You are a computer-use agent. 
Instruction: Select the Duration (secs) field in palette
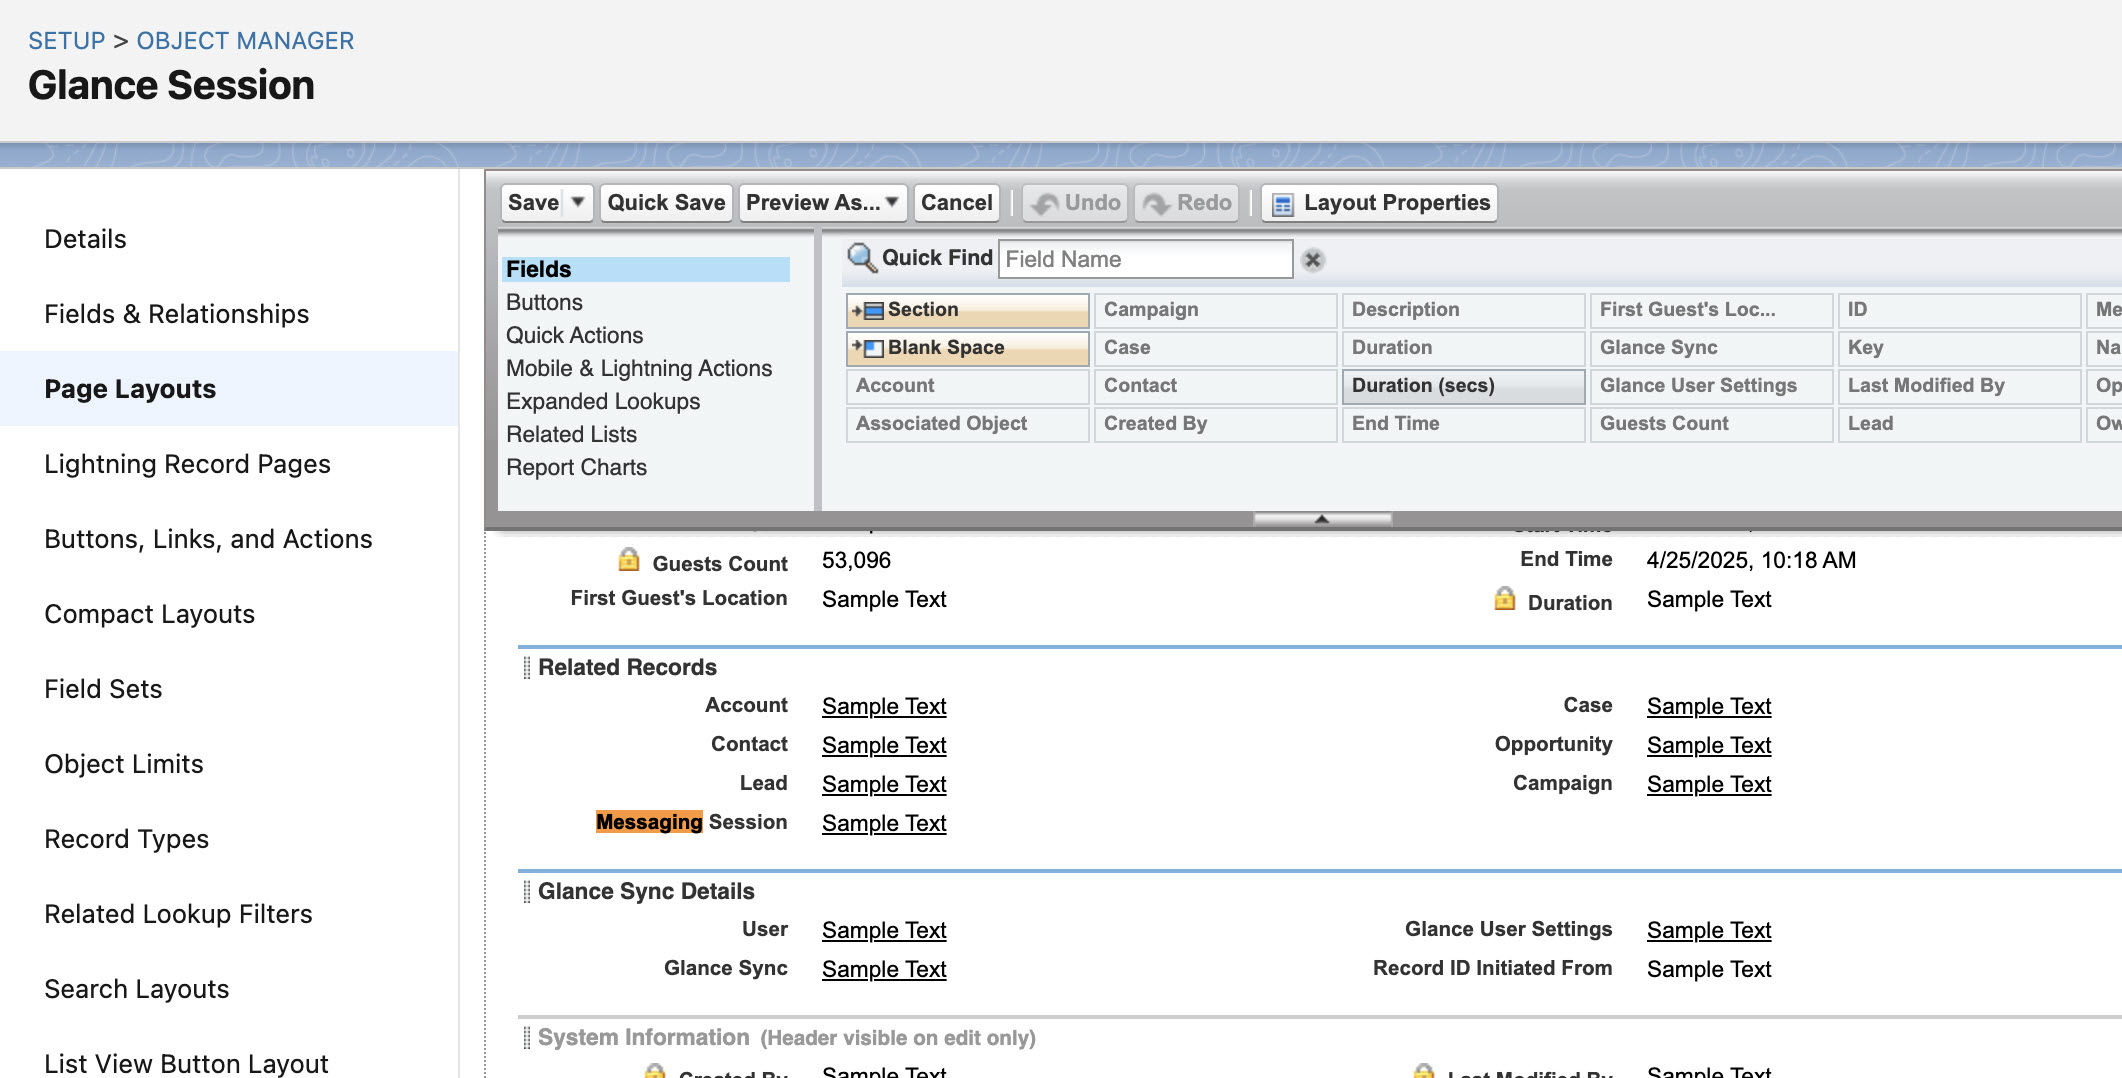point(1463,386)
